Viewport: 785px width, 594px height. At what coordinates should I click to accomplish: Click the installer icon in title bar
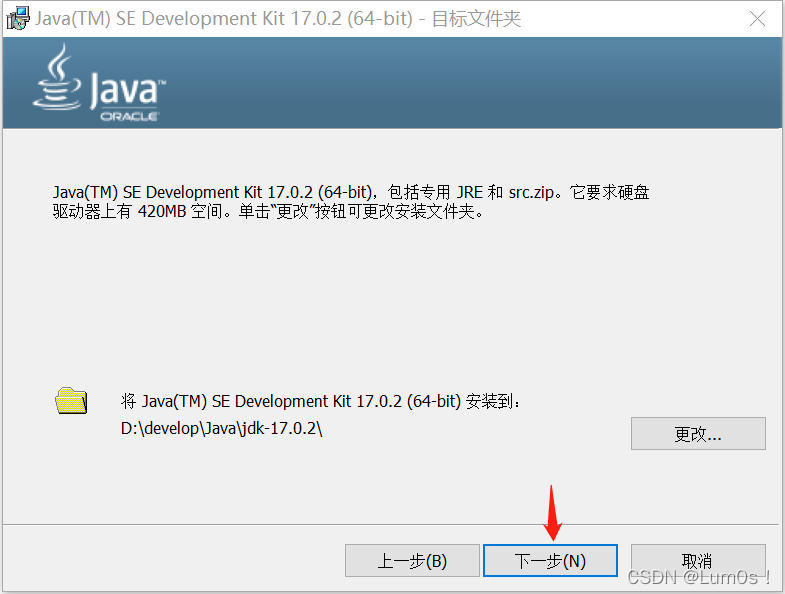click(x=18, y=19)
